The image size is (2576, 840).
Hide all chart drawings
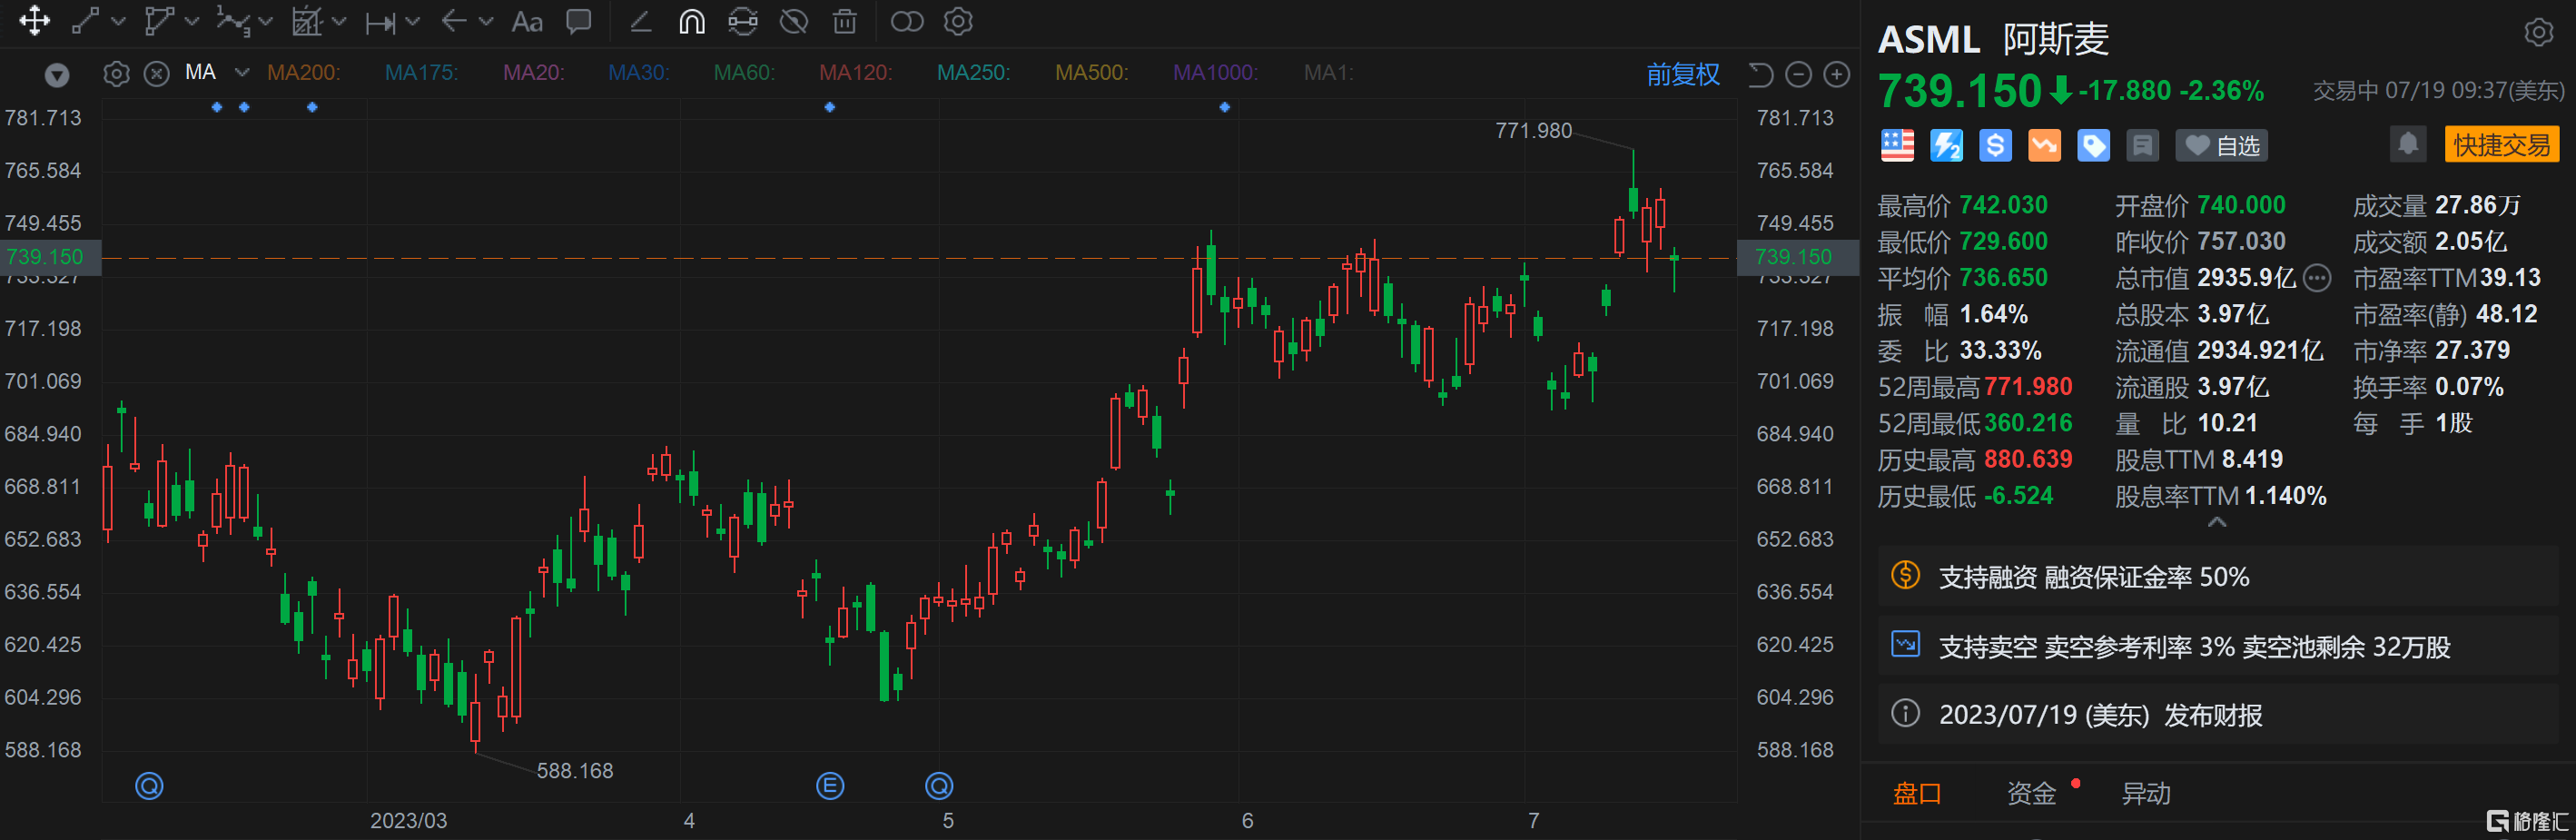pos(794,21)
